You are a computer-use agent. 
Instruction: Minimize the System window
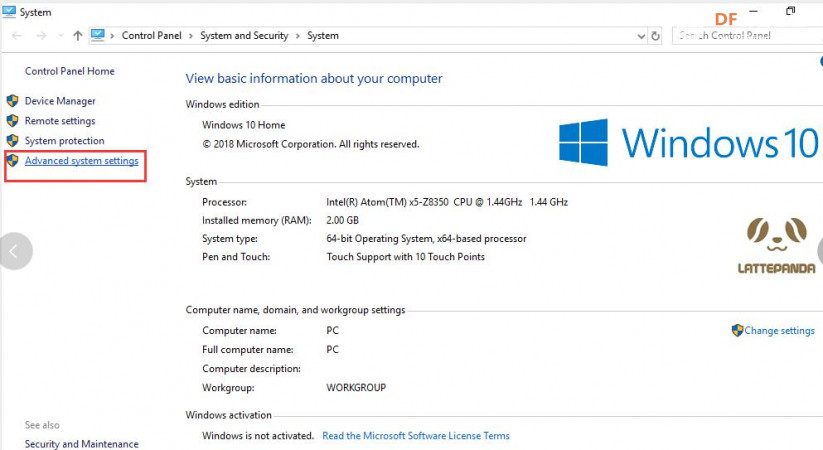pos(754,11)
